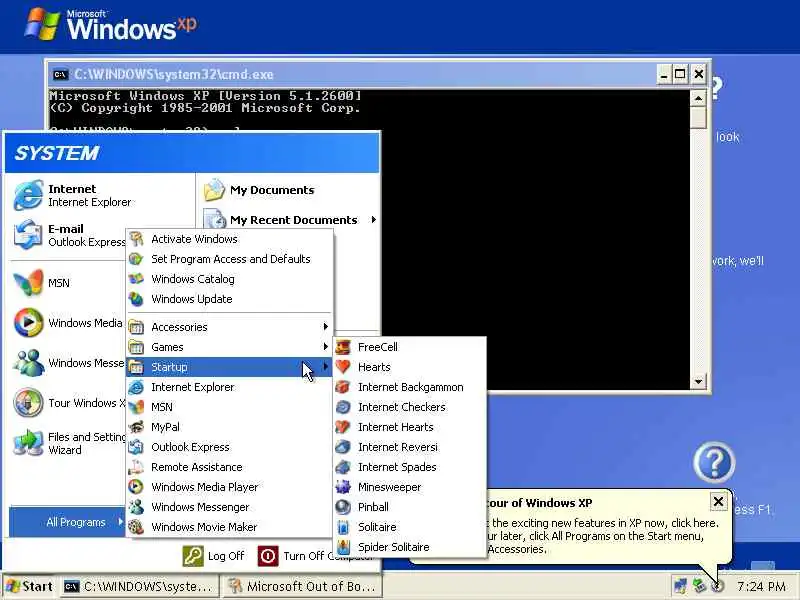Select Set Program Access and Defaults
Image resolution: width=800 pixels, height=600 pixels.
click(x=230, y=259)
